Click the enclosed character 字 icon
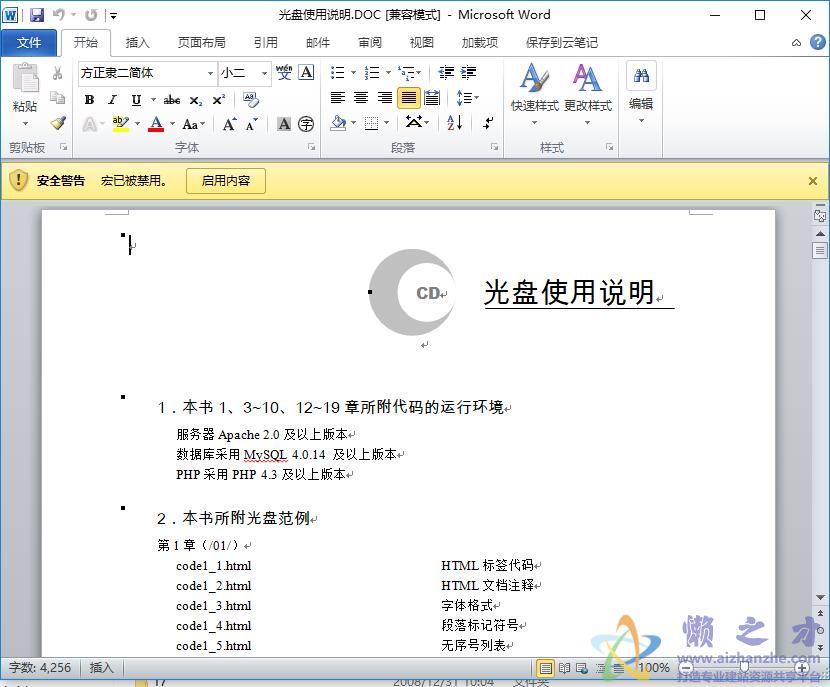Screen dimensions: 830x687 pyautogui.click(x=306, y=124)
